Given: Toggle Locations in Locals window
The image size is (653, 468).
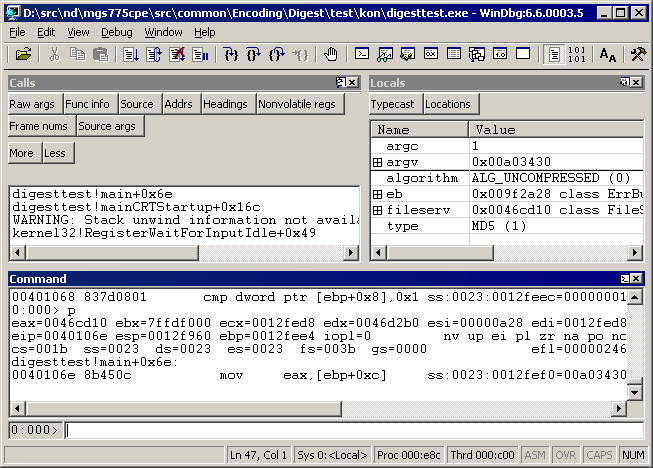Looking at the screenshot, I should 451,104.
